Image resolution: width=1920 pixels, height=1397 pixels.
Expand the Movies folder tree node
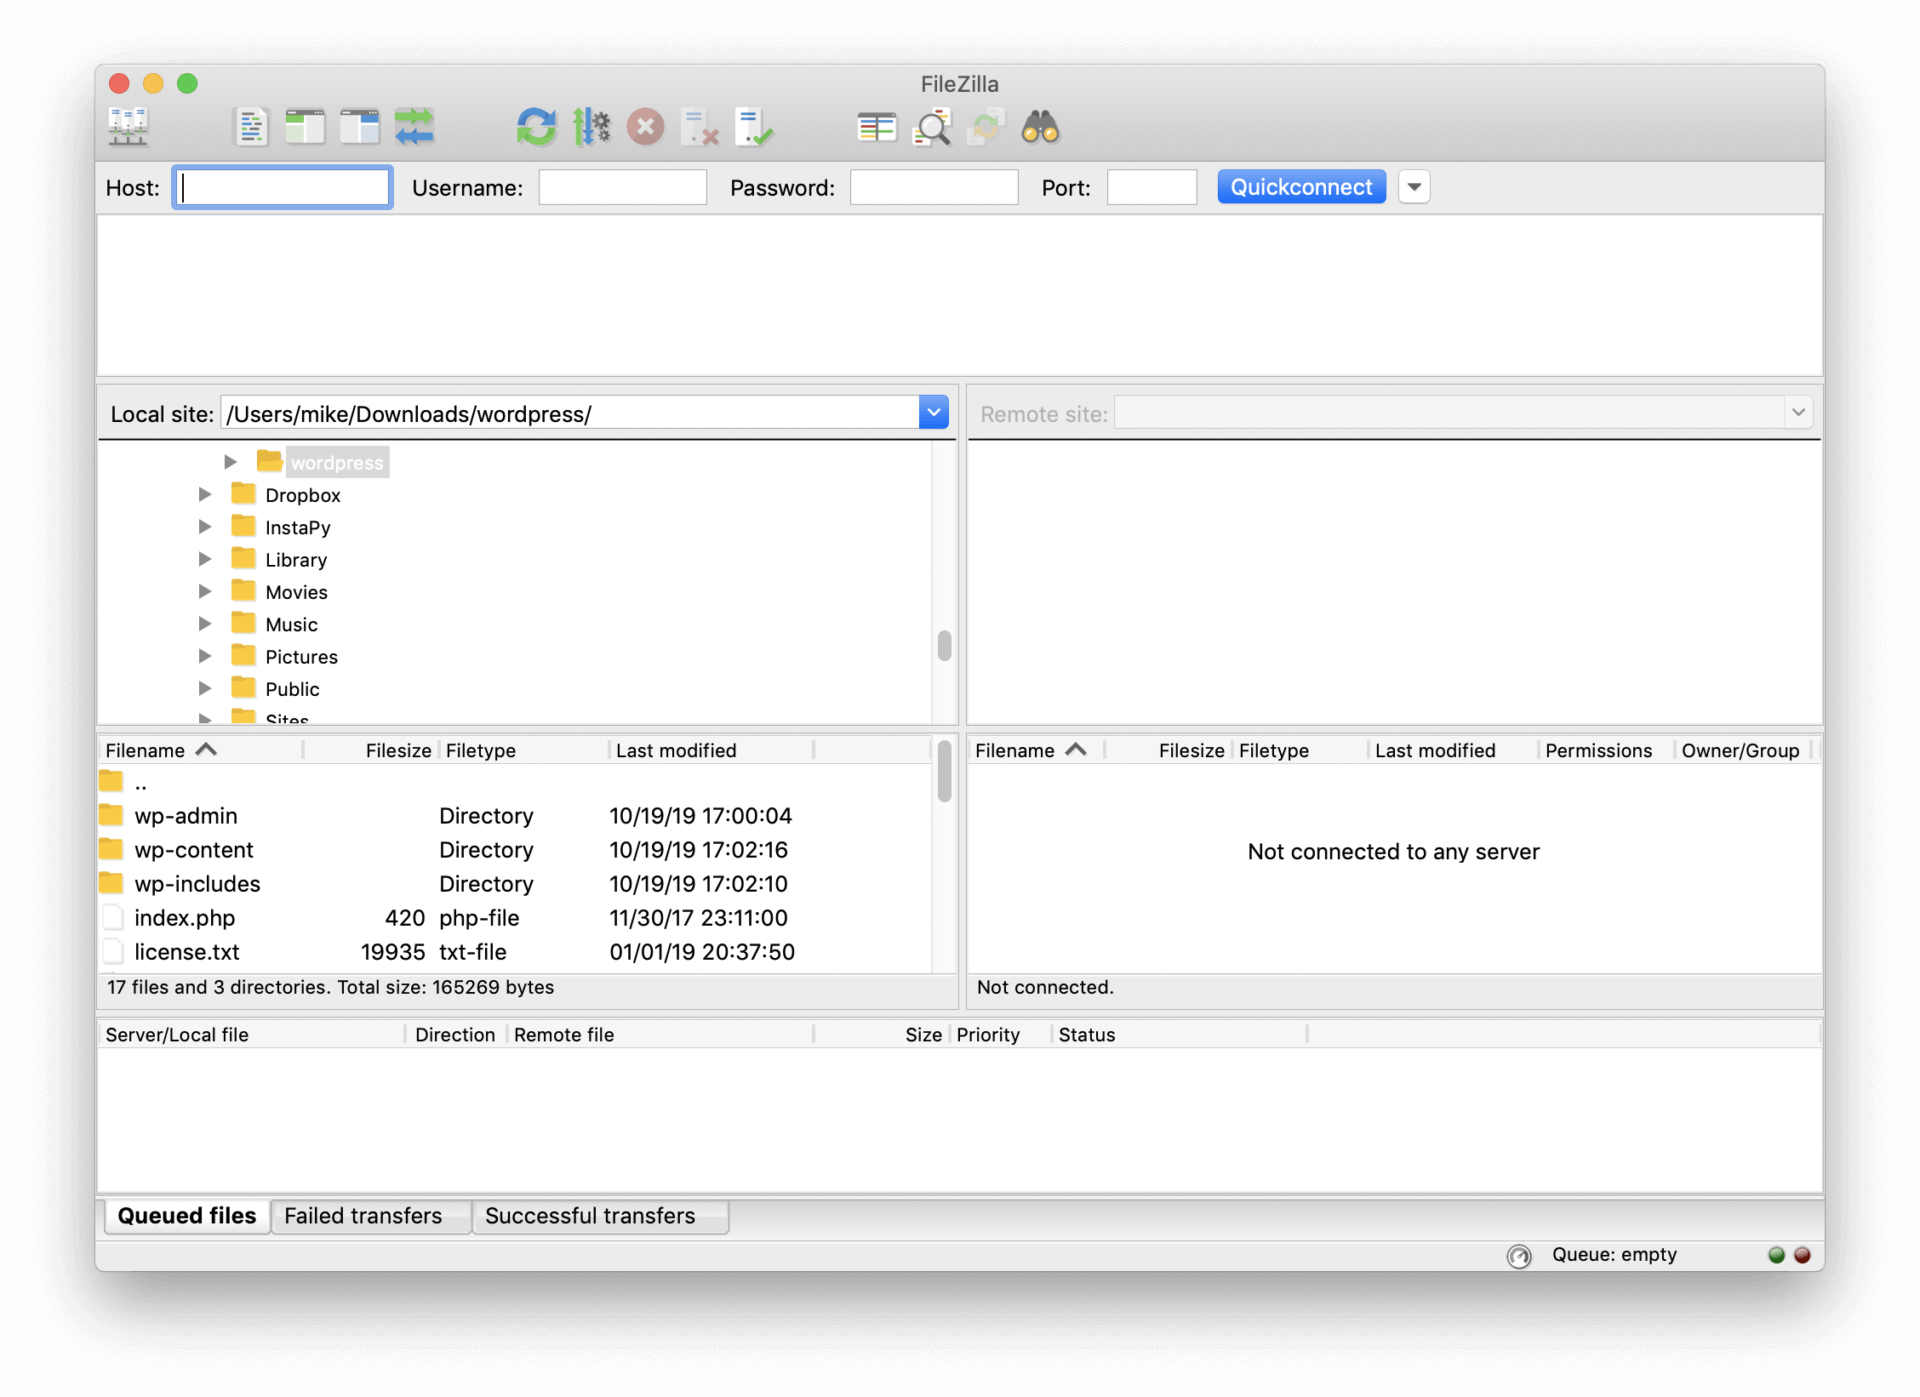tap(204, 591)
